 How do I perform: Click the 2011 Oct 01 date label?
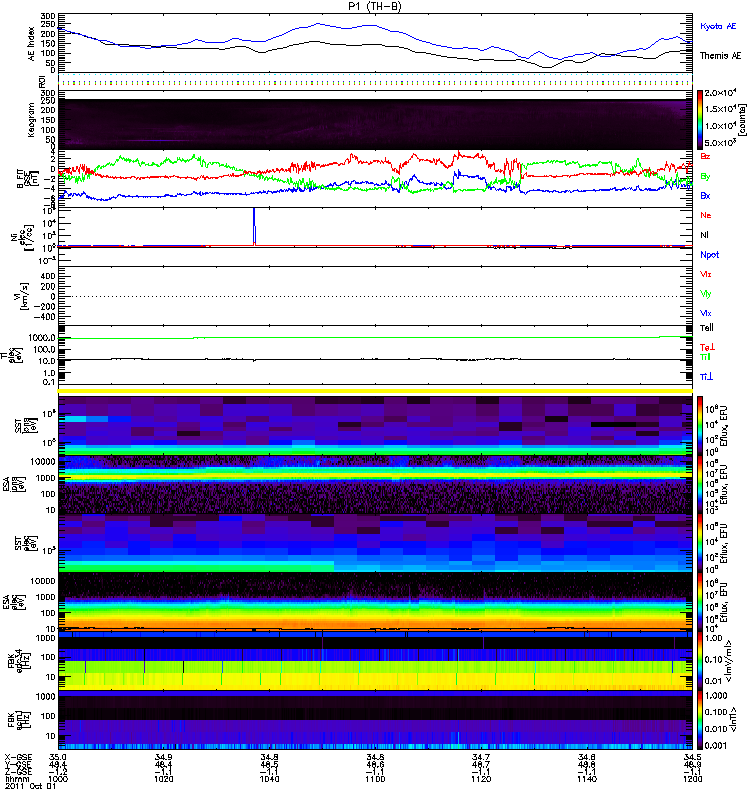30,786
